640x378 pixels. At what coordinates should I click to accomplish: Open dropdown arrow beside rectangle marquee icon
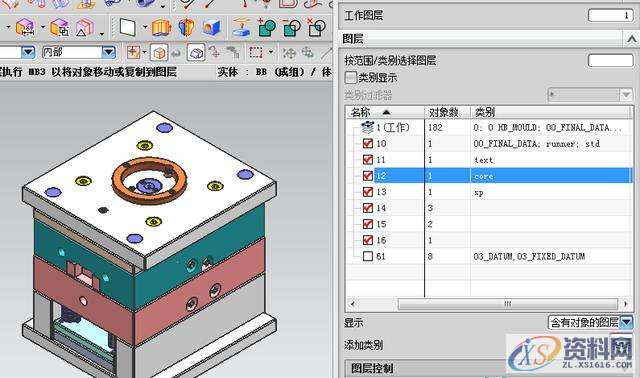(x=271, y=52)
